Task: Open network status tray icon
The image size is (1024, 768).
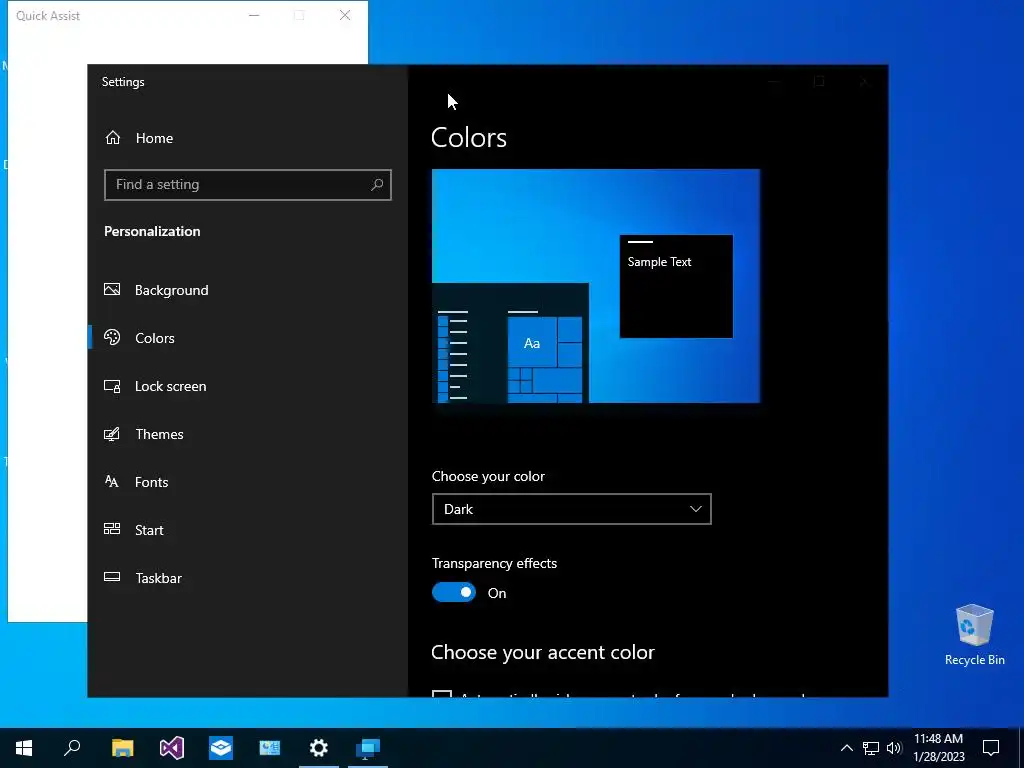Action: tap(871, 748)
